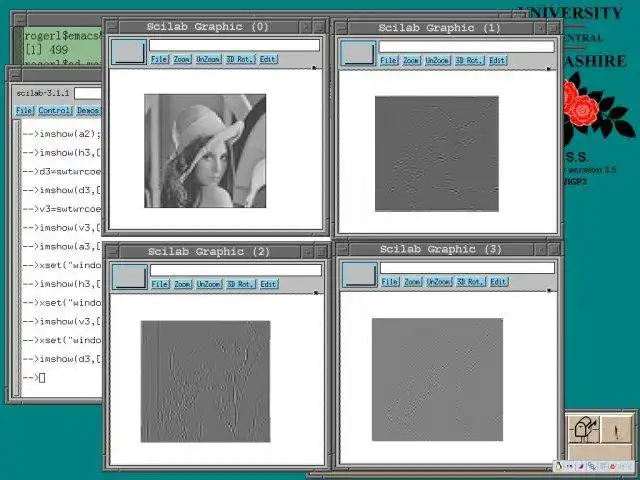Click pane grip in Scilab Graphic (3)
The height and width of the screenshot is (480, 640).
point(550,290)
